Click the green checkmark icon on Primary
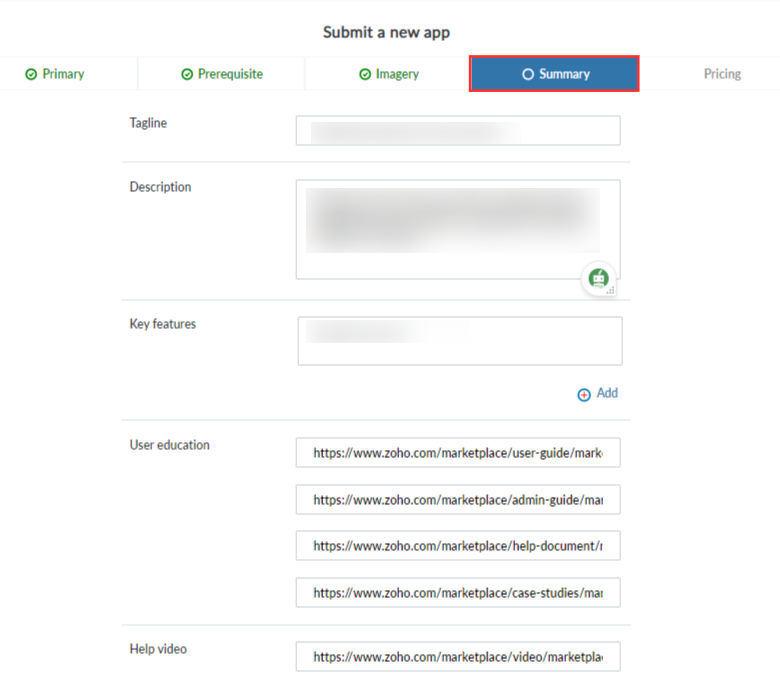Image resolution: width=780 pixels, height=675 pixels. [x=31, y=74]
